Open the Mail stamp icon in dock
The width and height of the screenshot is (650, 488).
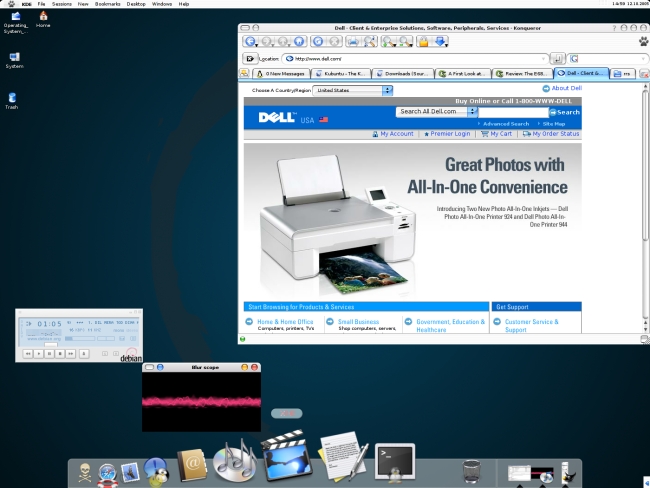tap(130, 473)
